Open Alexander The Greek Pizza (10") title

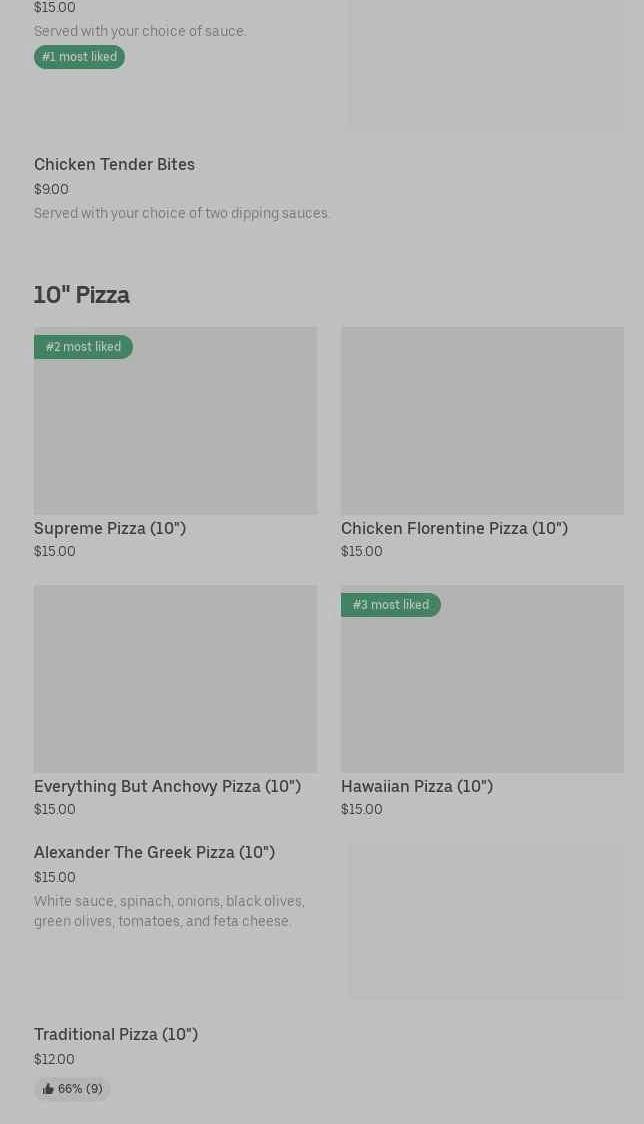coord(154,852)
